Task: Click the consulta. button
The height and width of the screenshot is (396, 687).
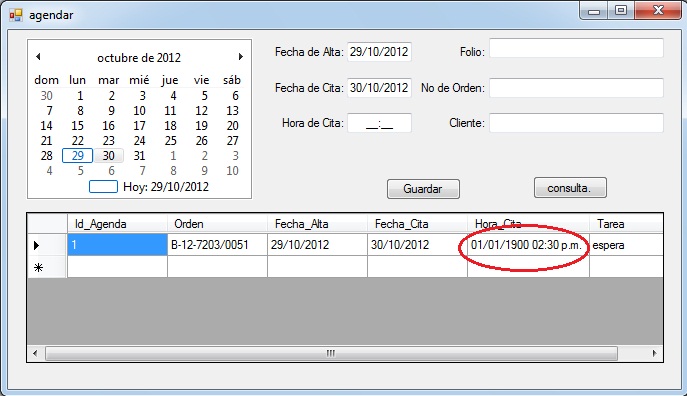Action: click(x=570, y=188)
